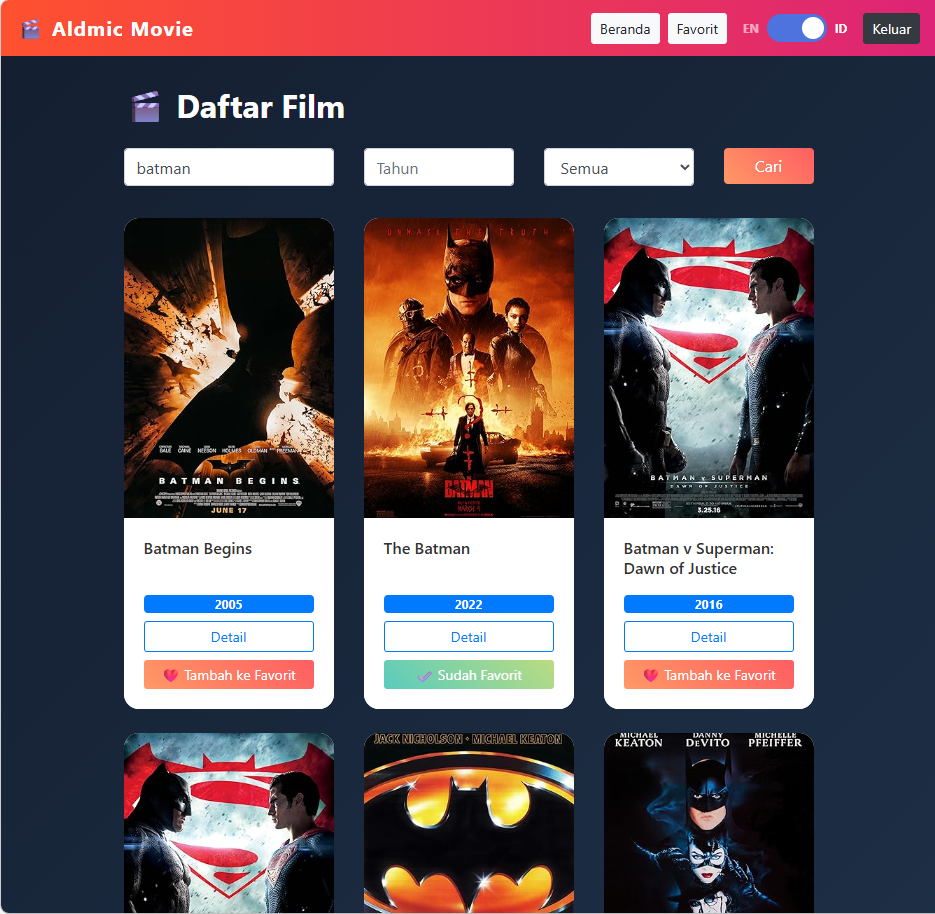Open the Semua category dropdown

pyautogui.click(x=618, y=167)
